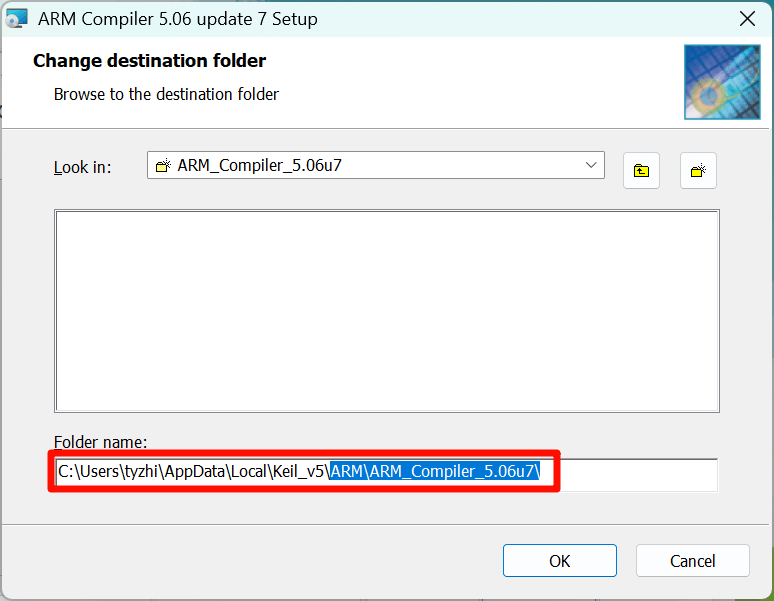The image size is (774, 601).
Task: Click inside the empty folder list pane
Action: coord(386,310)
